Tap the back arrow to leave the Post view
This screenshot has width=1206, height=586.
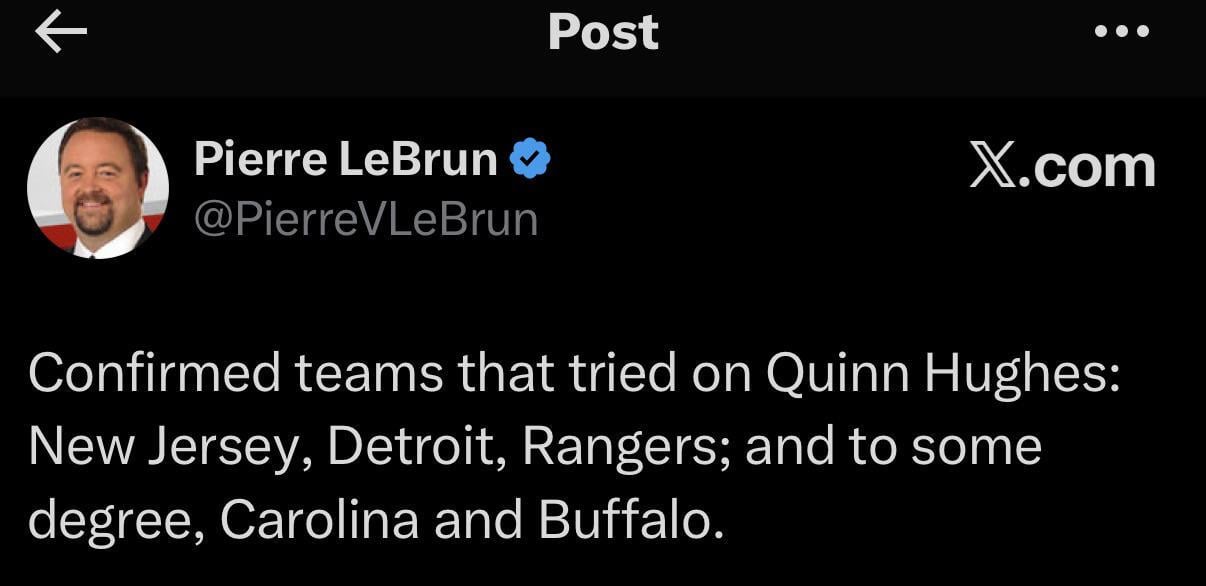pos(60,31)
